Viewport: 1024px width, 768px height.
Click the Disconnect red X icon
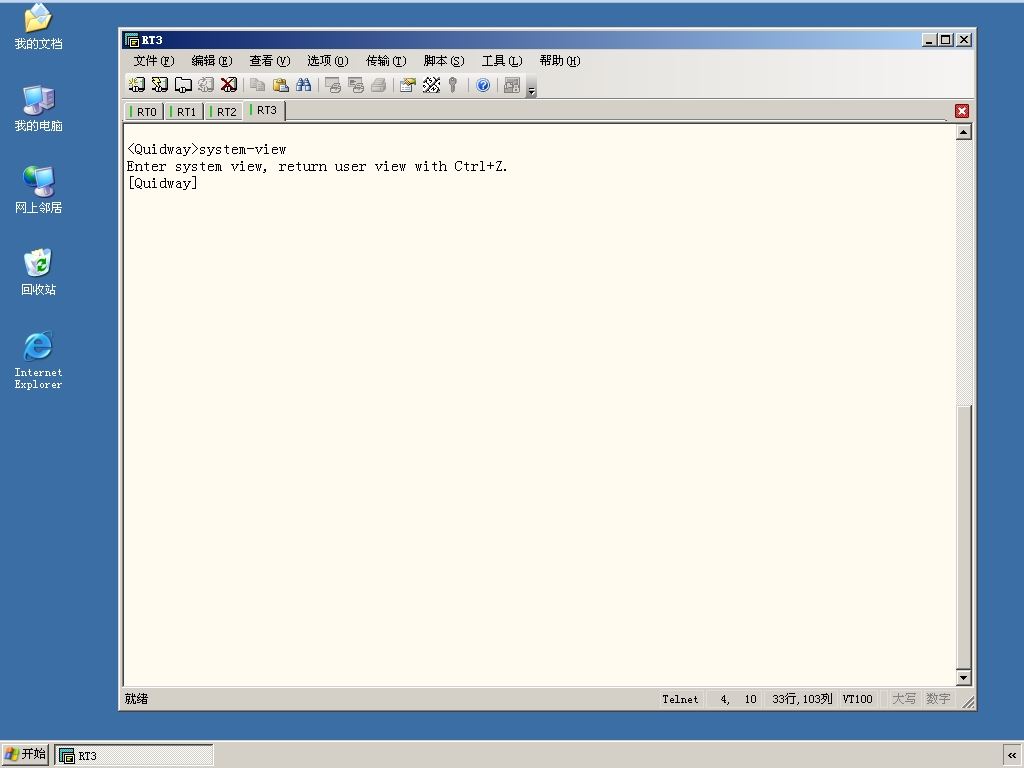coord(229,85)
